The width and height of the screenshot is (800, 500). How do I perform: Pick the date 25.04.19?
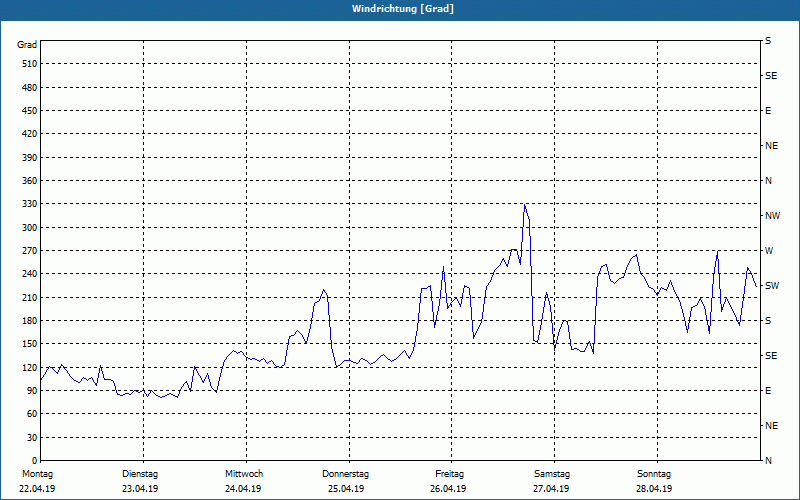[x=346, y=489]
